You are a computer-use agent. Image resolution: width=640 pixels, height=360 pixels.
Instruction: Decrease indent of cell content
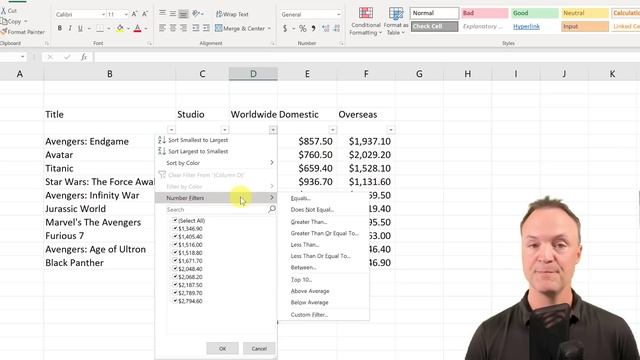pyautogui.click(x=196, y=28)
